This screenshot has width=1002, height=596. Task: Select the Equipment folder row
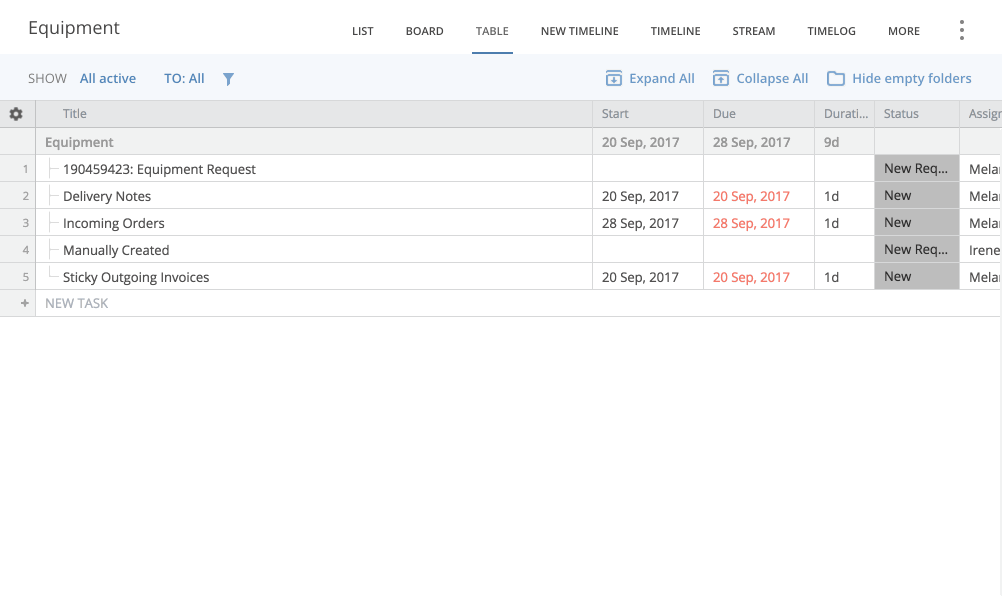80,142
